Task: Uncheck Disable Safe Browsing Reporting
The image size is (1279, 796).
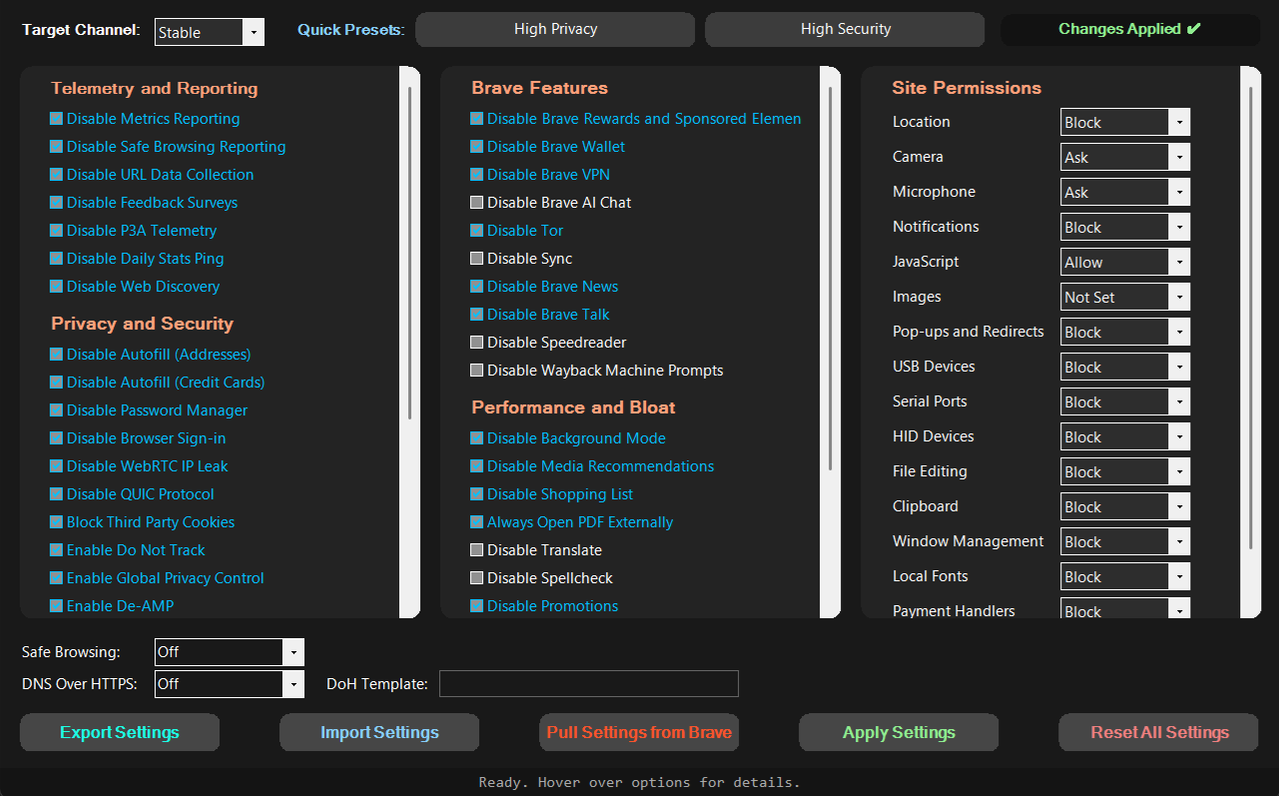Action: pos(168,147)
